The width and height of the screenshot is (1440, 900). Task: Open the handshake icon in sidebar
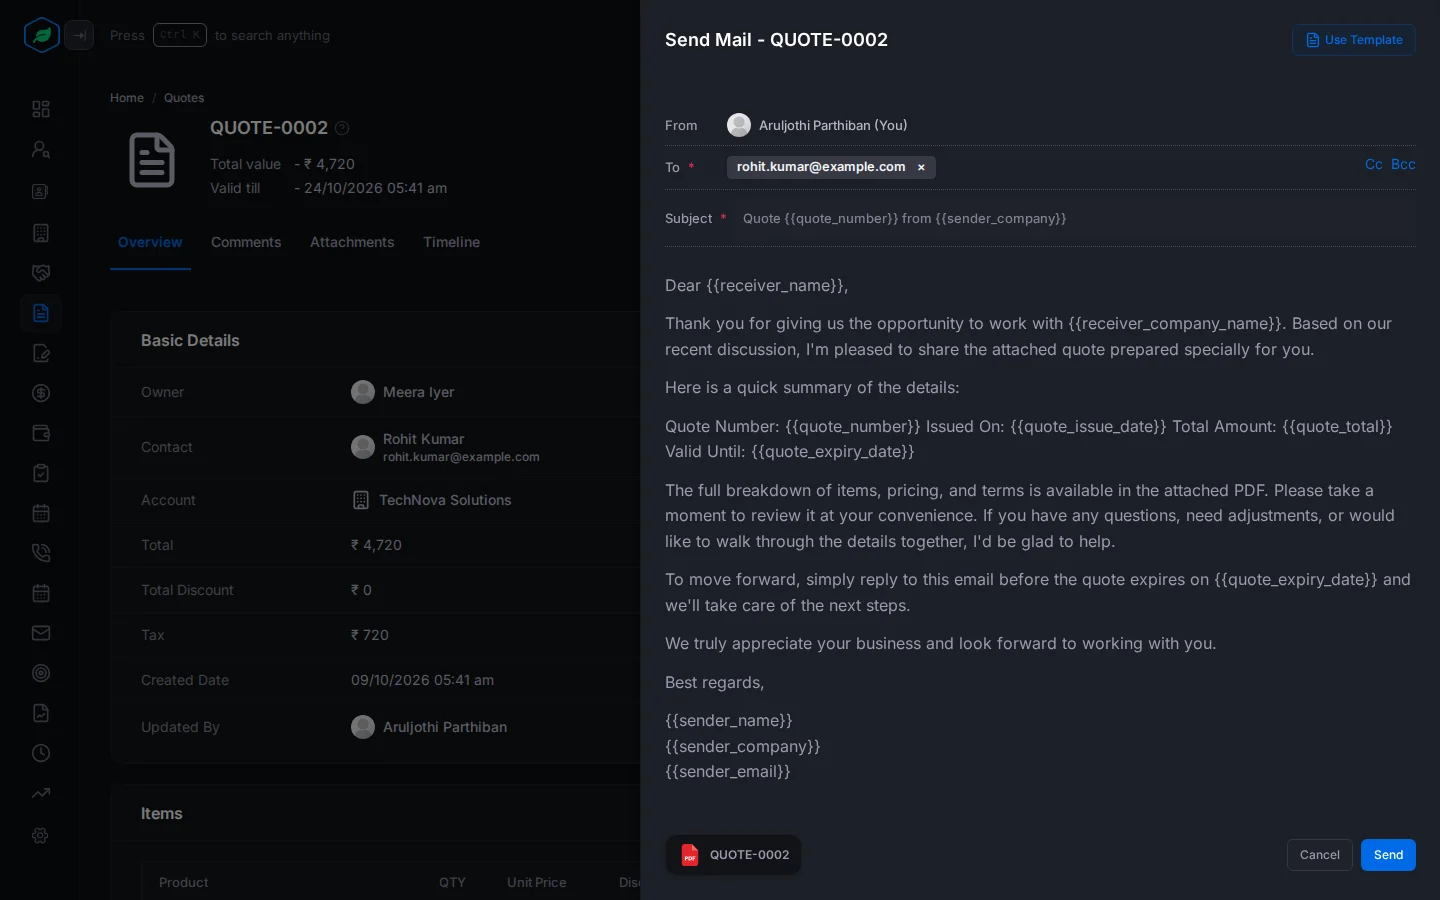41,273
